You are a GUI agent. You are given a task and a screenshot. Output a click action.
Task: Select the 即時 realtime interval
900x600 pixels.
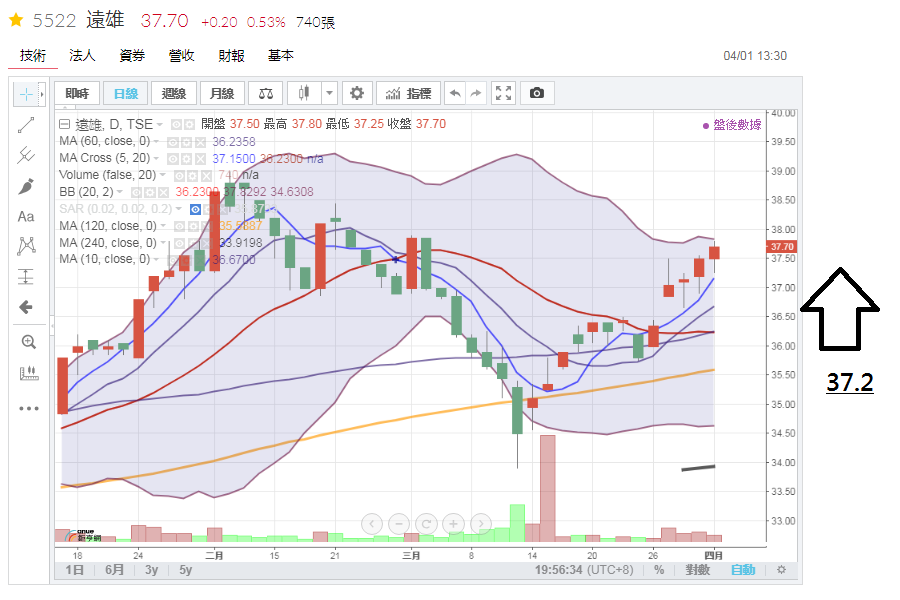(77, 93)
